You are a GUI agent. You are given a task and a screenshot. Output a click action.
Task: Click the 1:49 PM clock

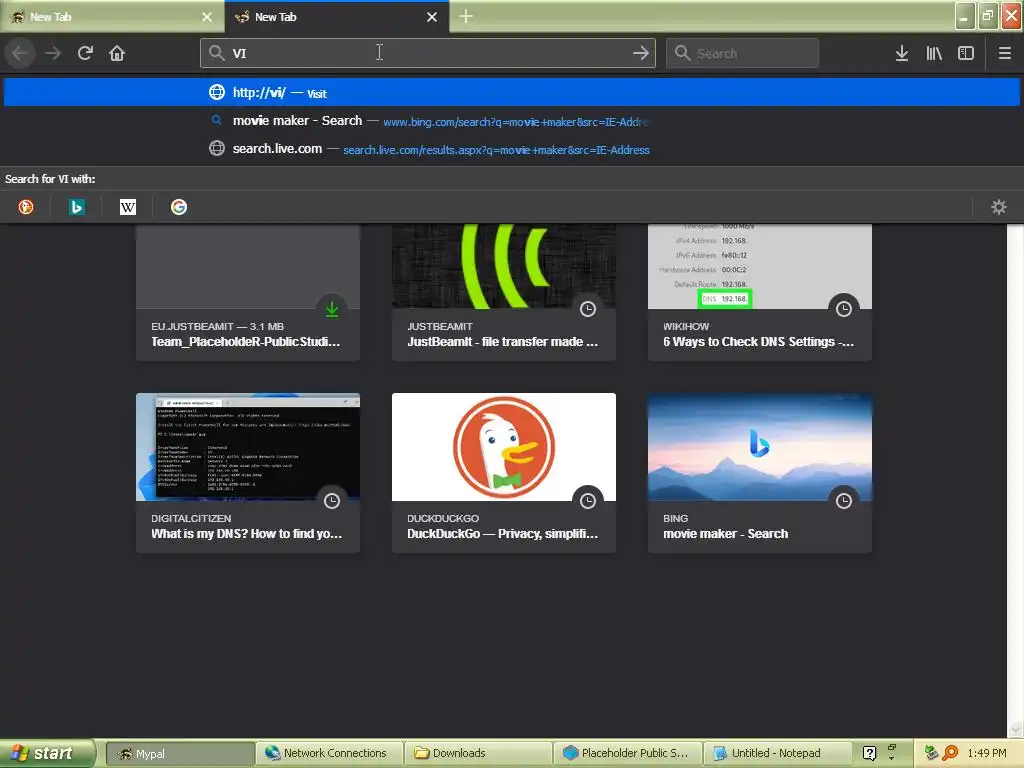pos(987,754)
